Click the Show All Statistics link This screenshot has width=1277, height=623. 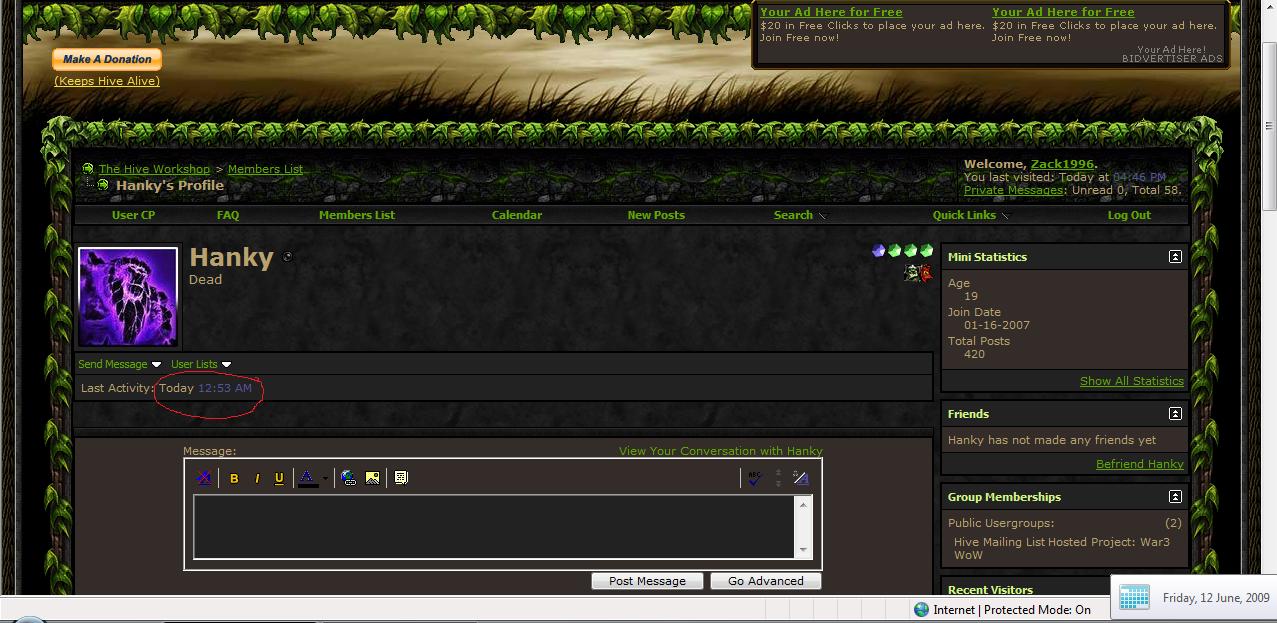pyautogui.click(x=1132, y=381)
